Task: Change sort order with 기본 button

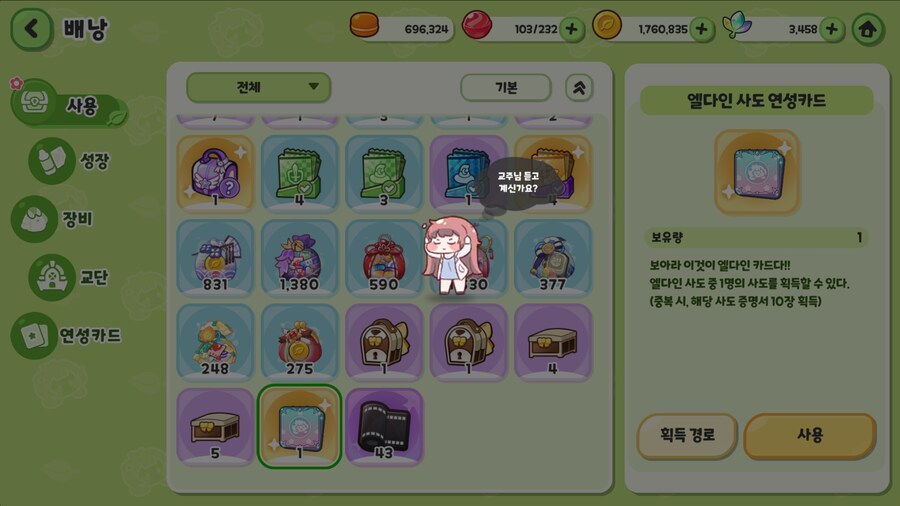Action: (506, 88)
